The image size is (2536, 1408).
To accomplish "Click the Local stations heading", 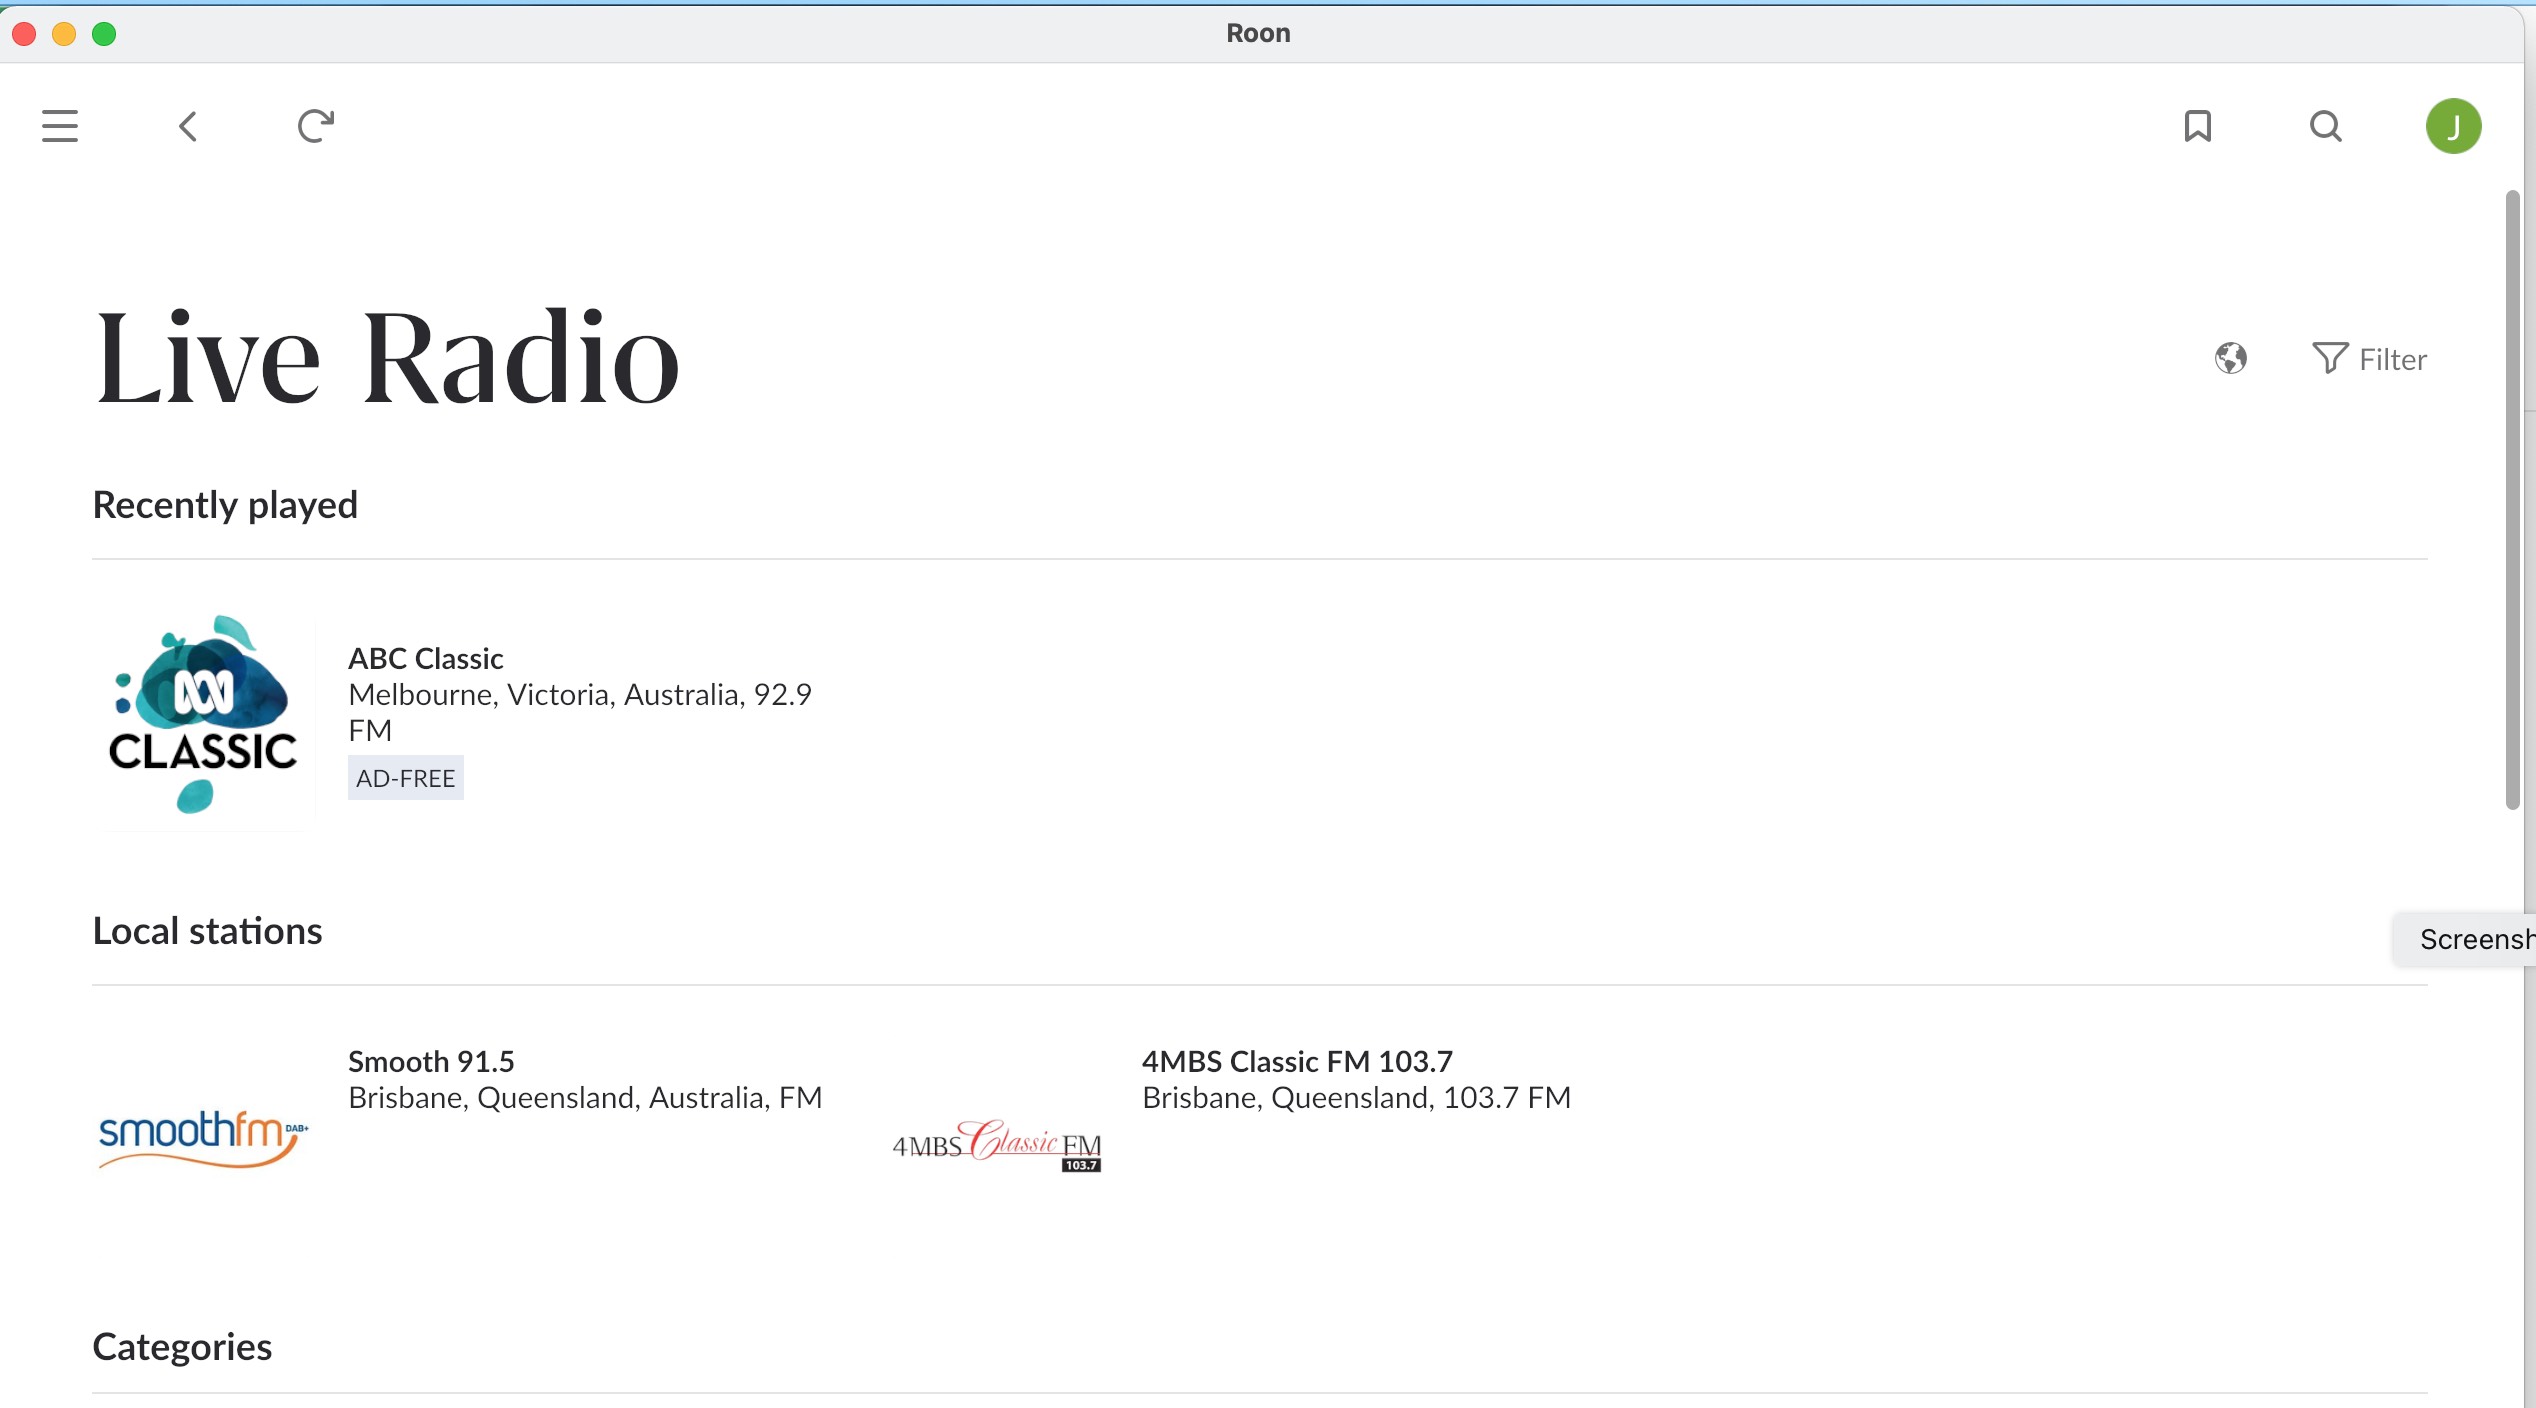I will (x=207, y=930).
